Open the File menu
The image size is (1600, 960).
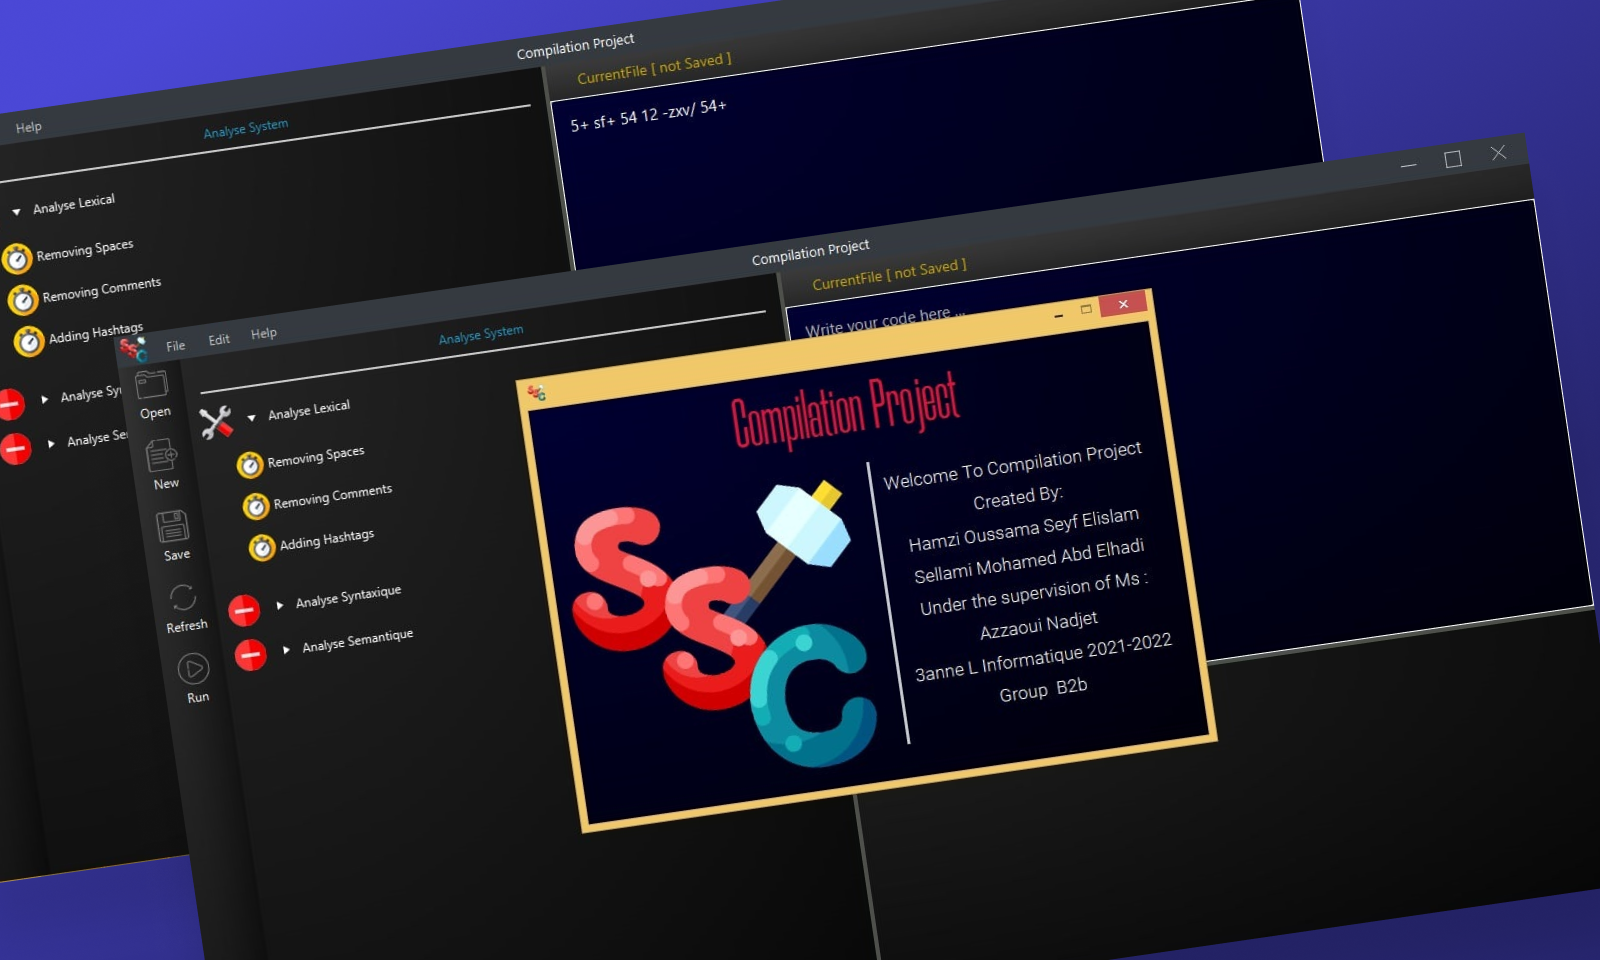pyautogui.click(x=175, y=345)
